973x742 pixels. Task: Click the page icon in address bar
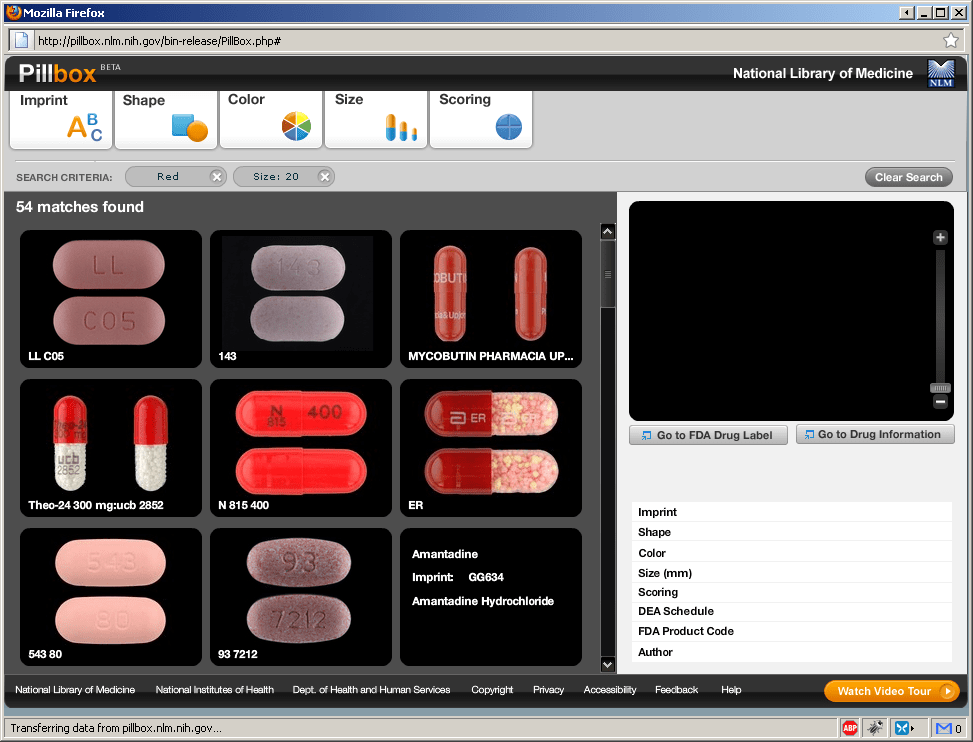[x=21, y=40]
